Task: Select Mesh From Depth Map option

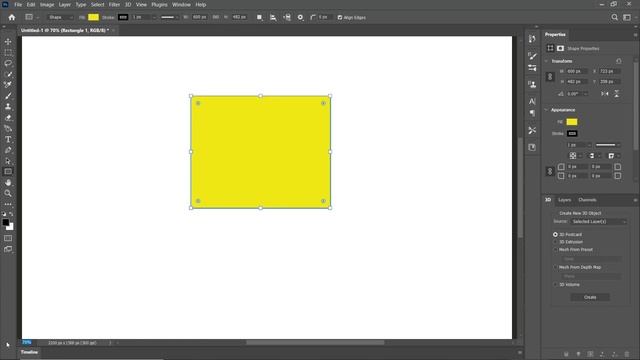Action: [555, 267]
